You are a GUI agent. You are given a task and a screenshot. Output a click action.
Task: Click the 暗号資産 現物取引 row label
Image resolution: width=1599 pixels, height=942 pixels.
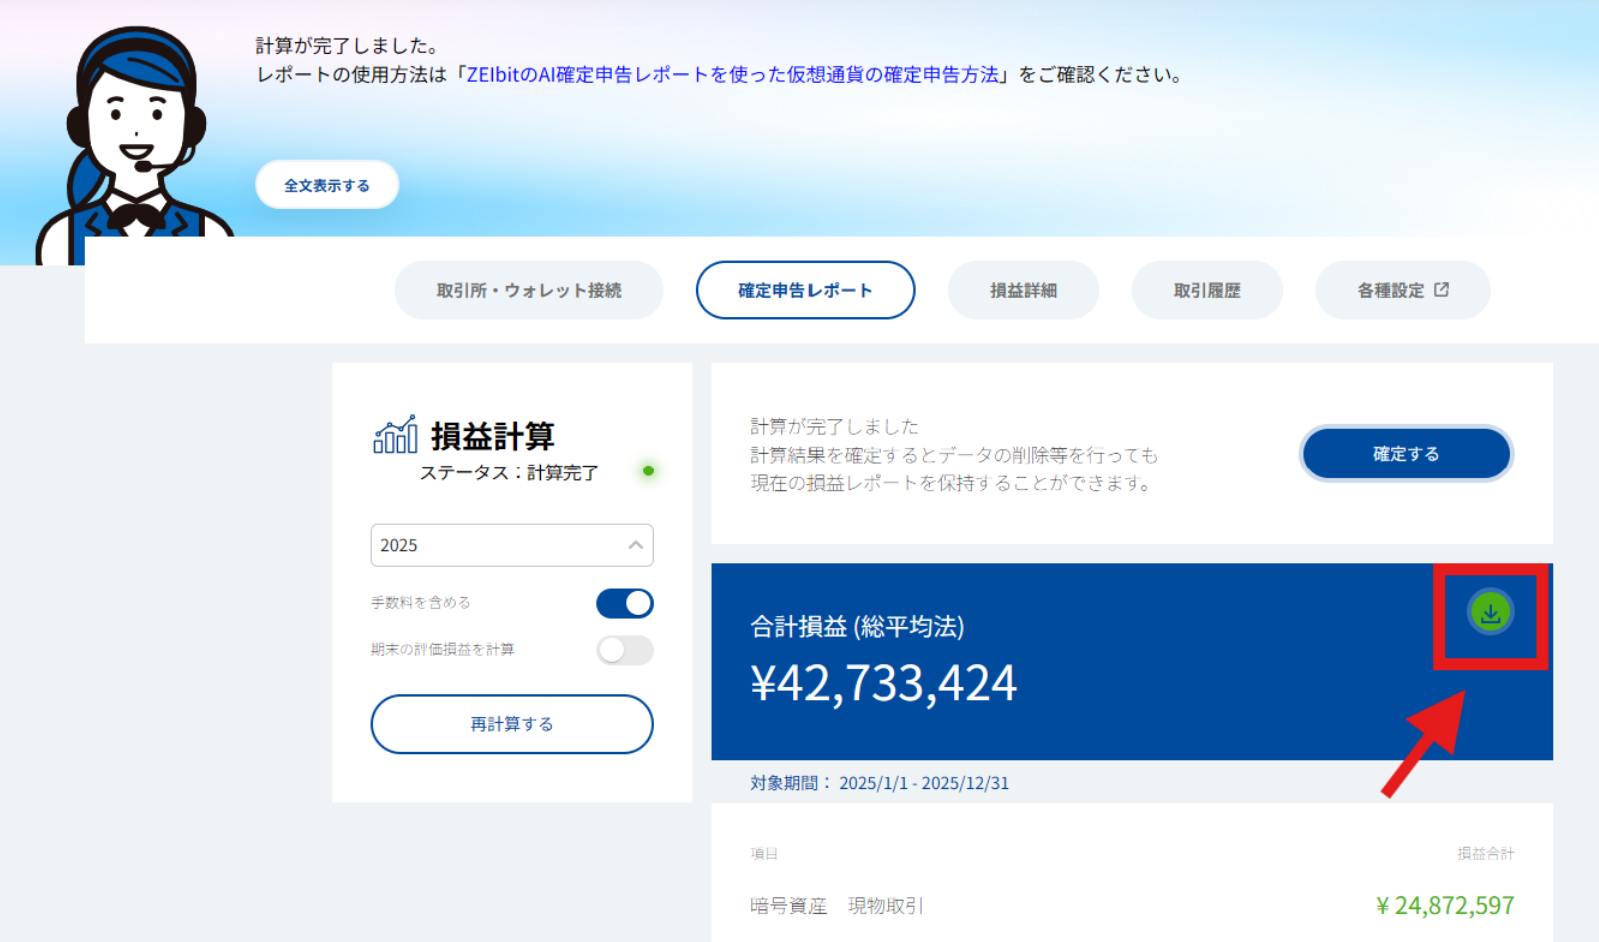point(837,906)
